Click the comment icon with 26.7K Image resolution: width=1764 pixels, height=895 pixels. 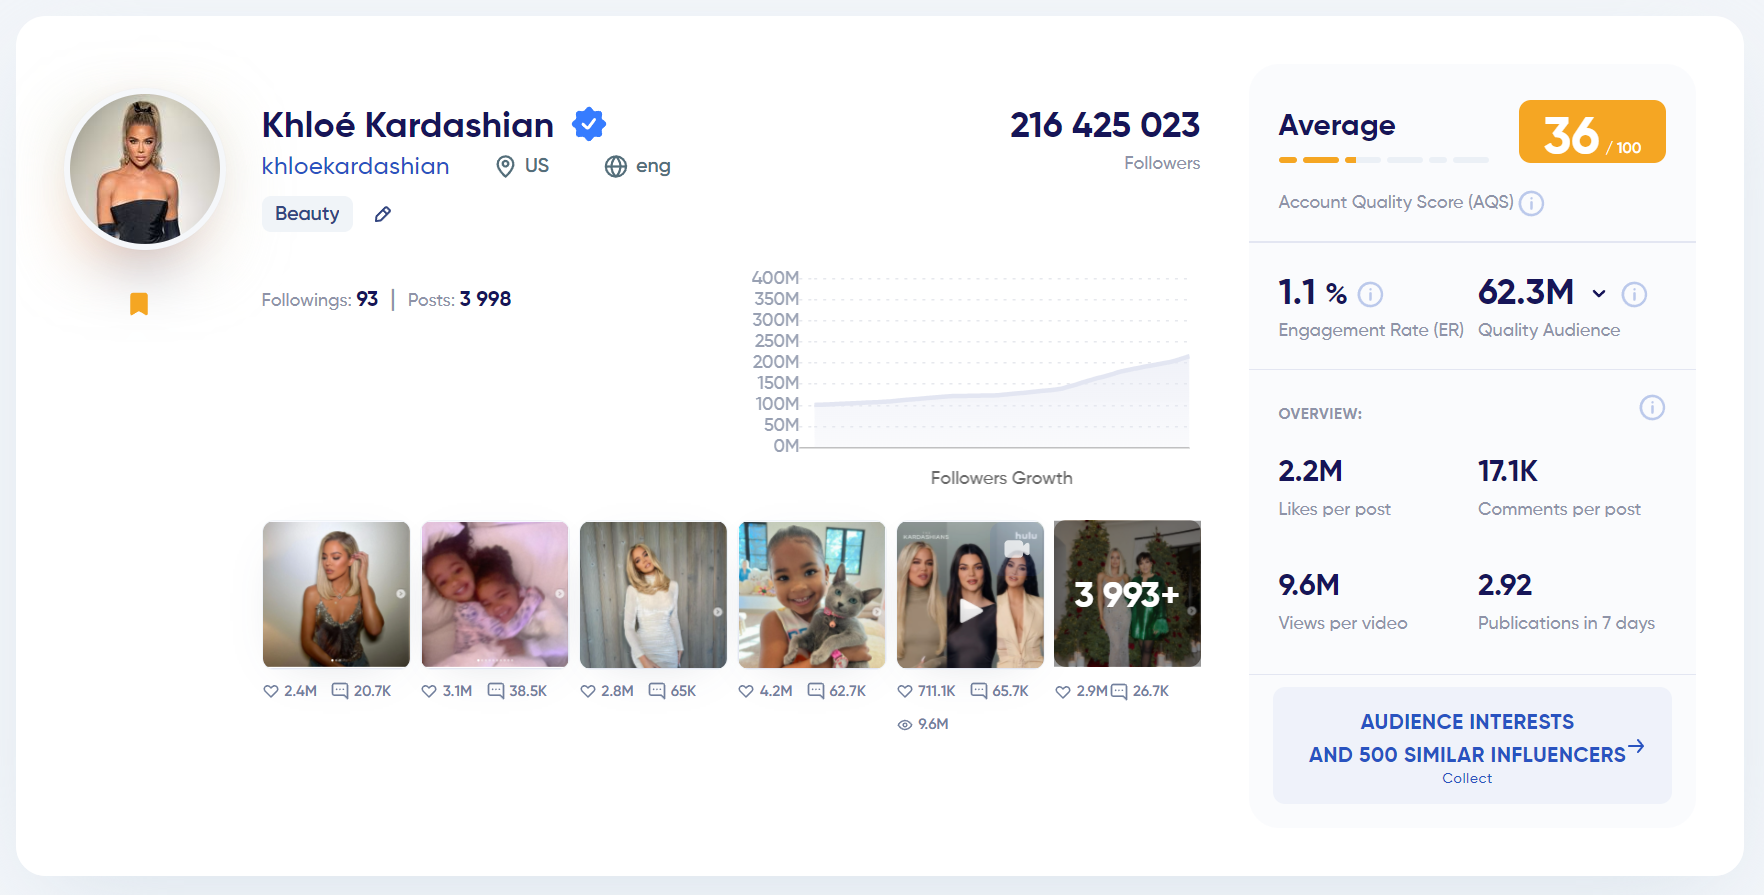pos(1119,692)
